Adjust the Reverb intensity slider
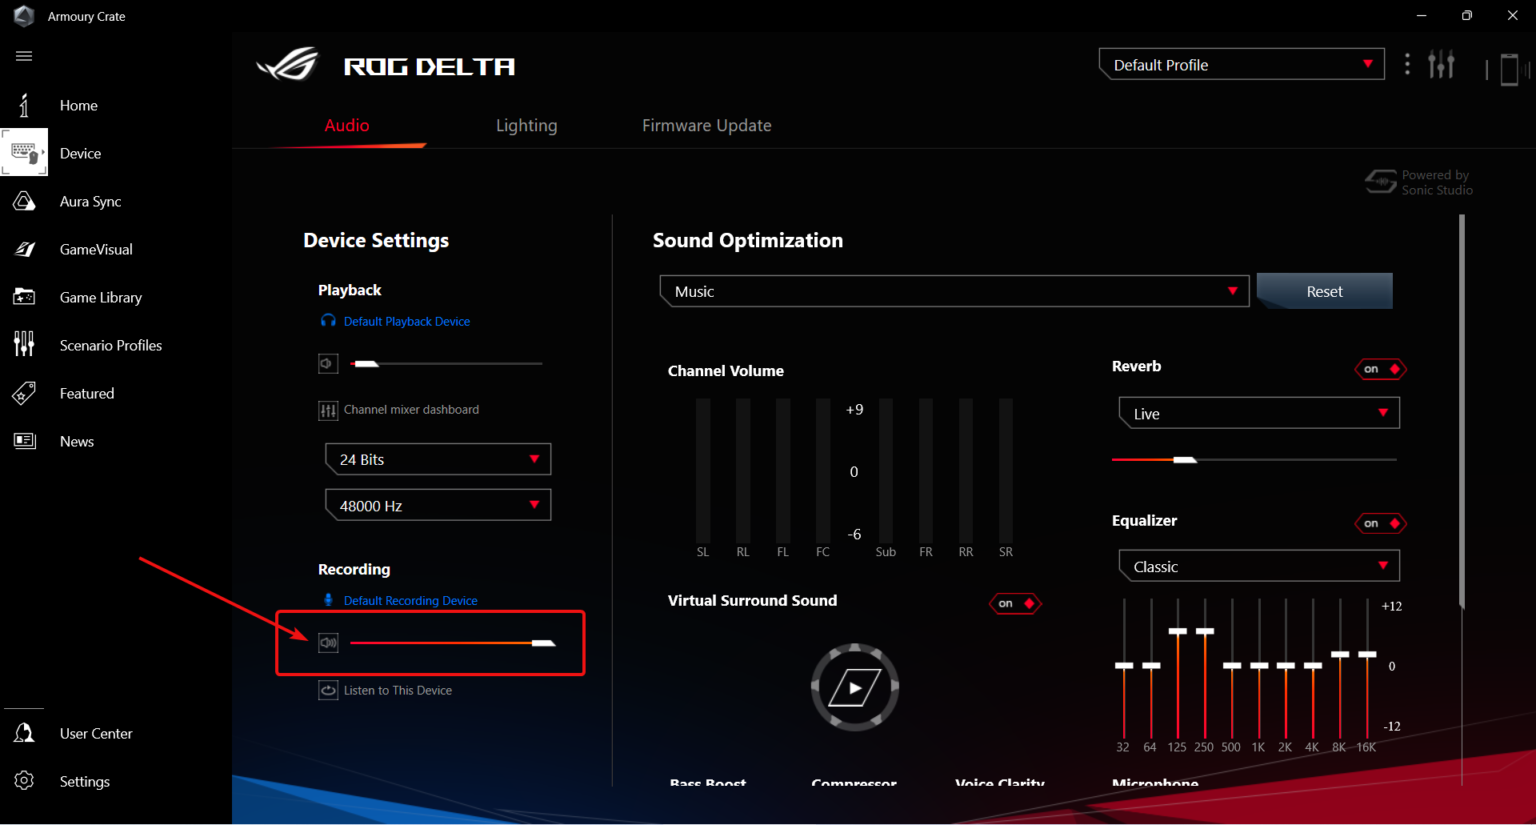 (1186, 459)
